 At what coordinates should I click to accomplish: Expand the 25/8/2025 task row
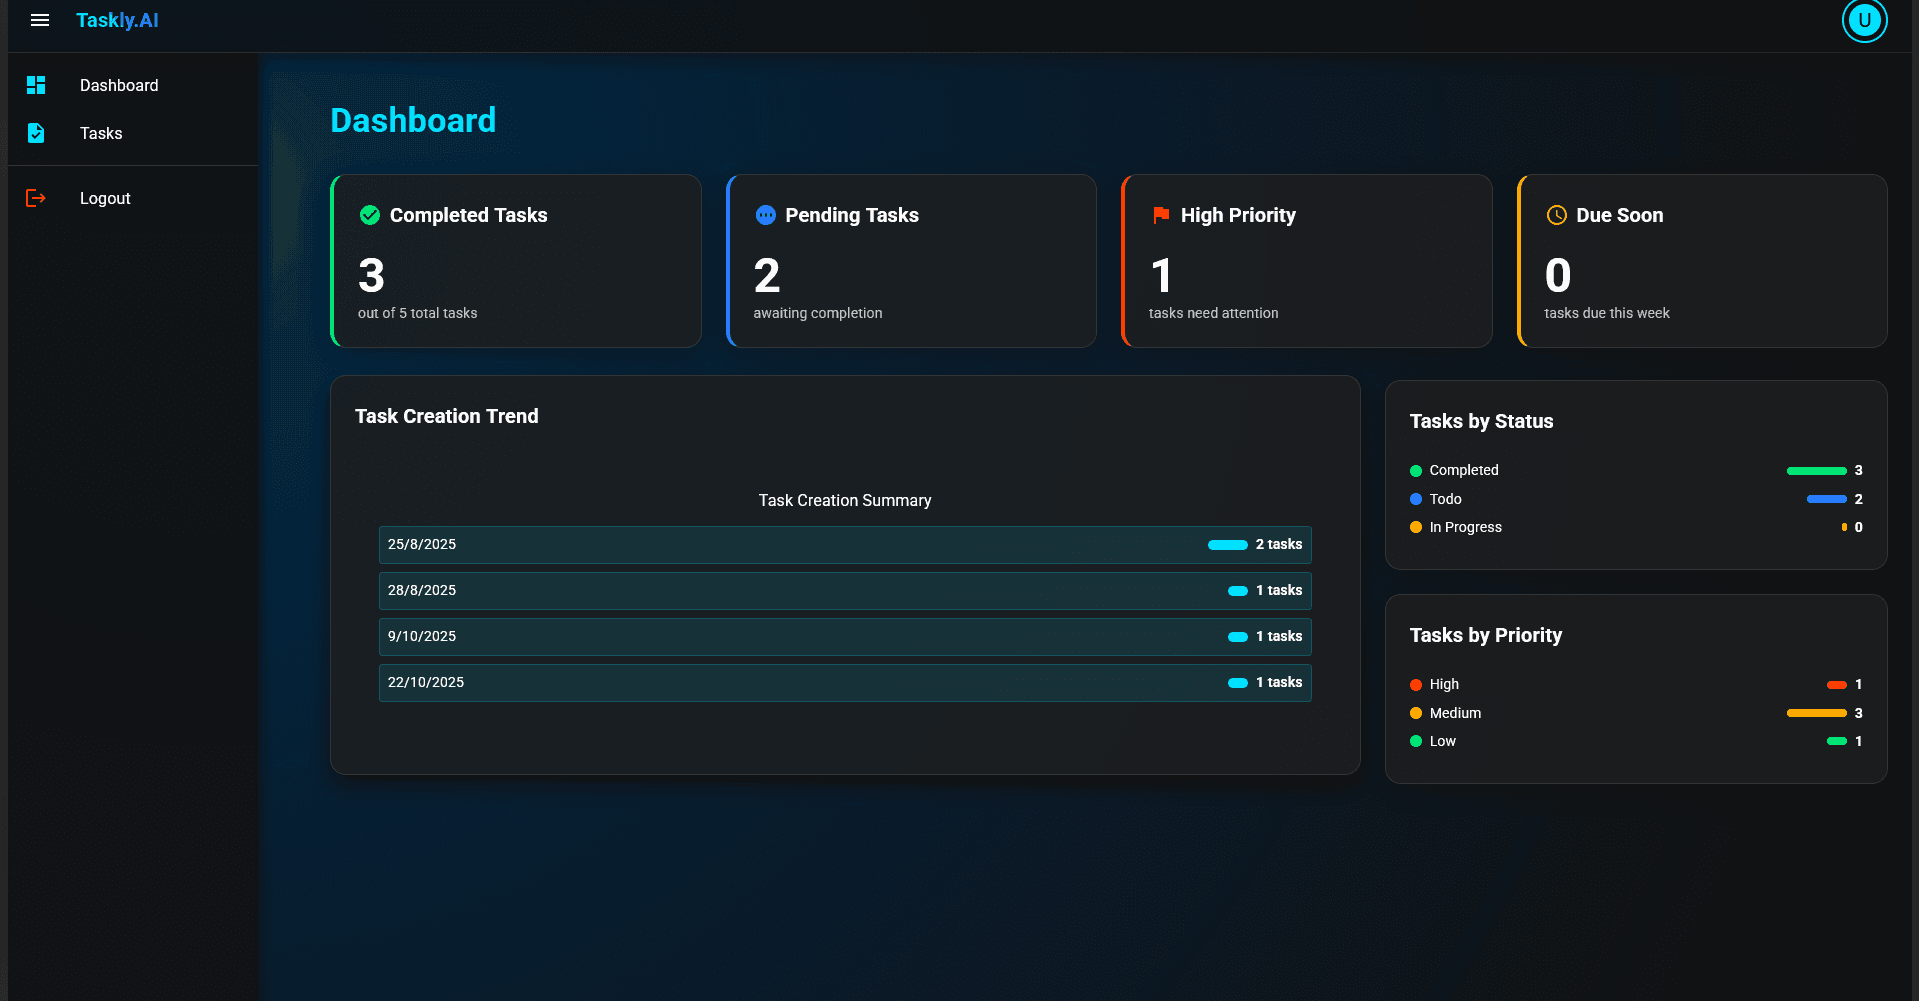coord(845,545)
